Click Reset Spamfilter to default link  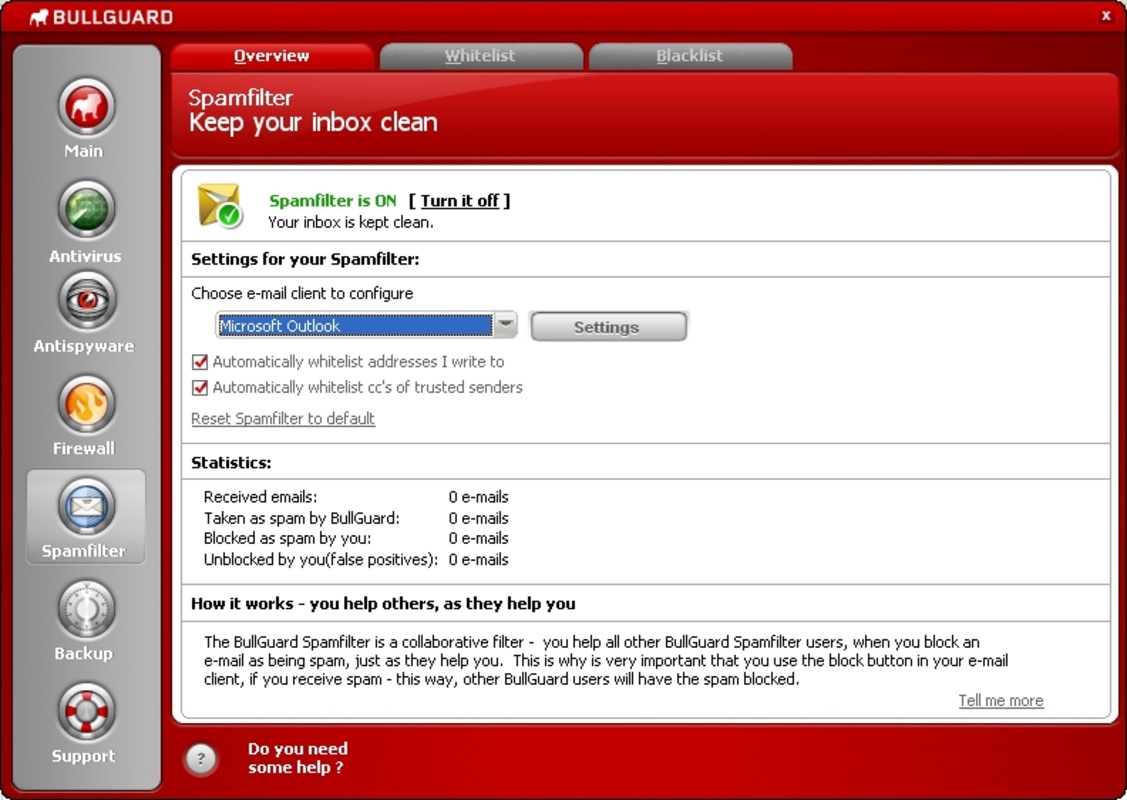[283, 418]
